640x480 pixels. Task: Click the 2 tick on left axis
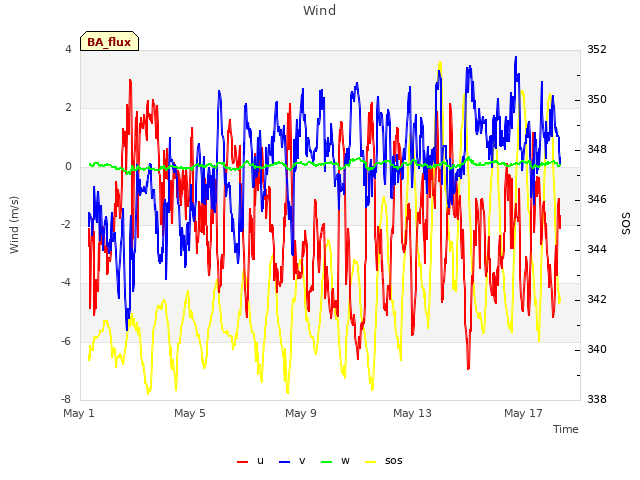point(68,108)
